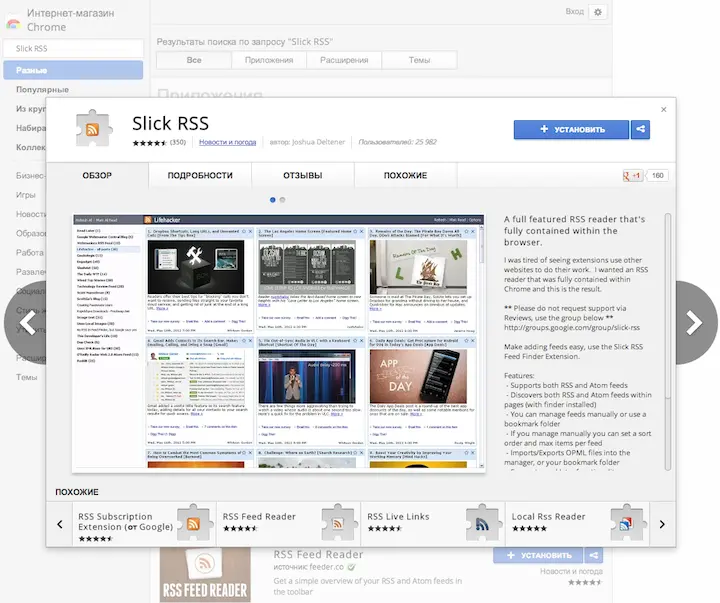Viewport: 720px width, 603px height.
Task: Click the RSS Subscription Extension icon
Action: click(x=193, y=523)
